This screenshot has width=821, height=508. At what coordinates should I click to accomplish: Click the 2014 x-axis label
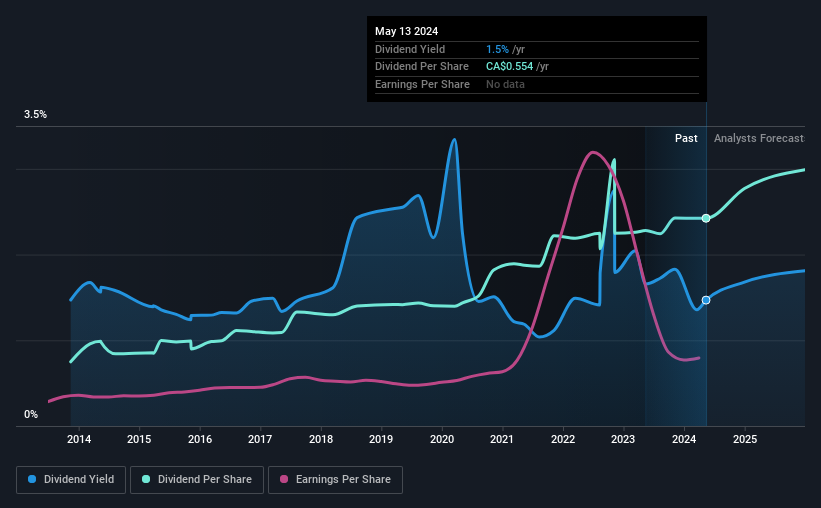[x=79, y=439]
